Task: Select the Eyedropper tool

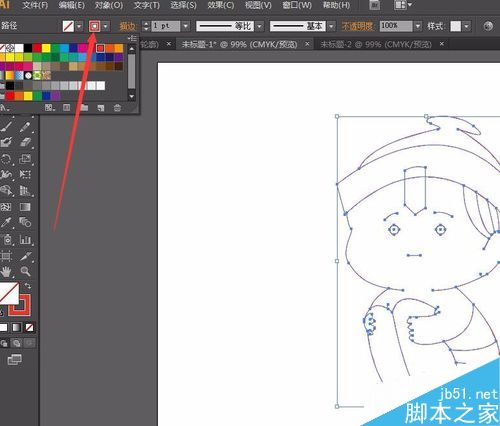Action: (7, 222)
